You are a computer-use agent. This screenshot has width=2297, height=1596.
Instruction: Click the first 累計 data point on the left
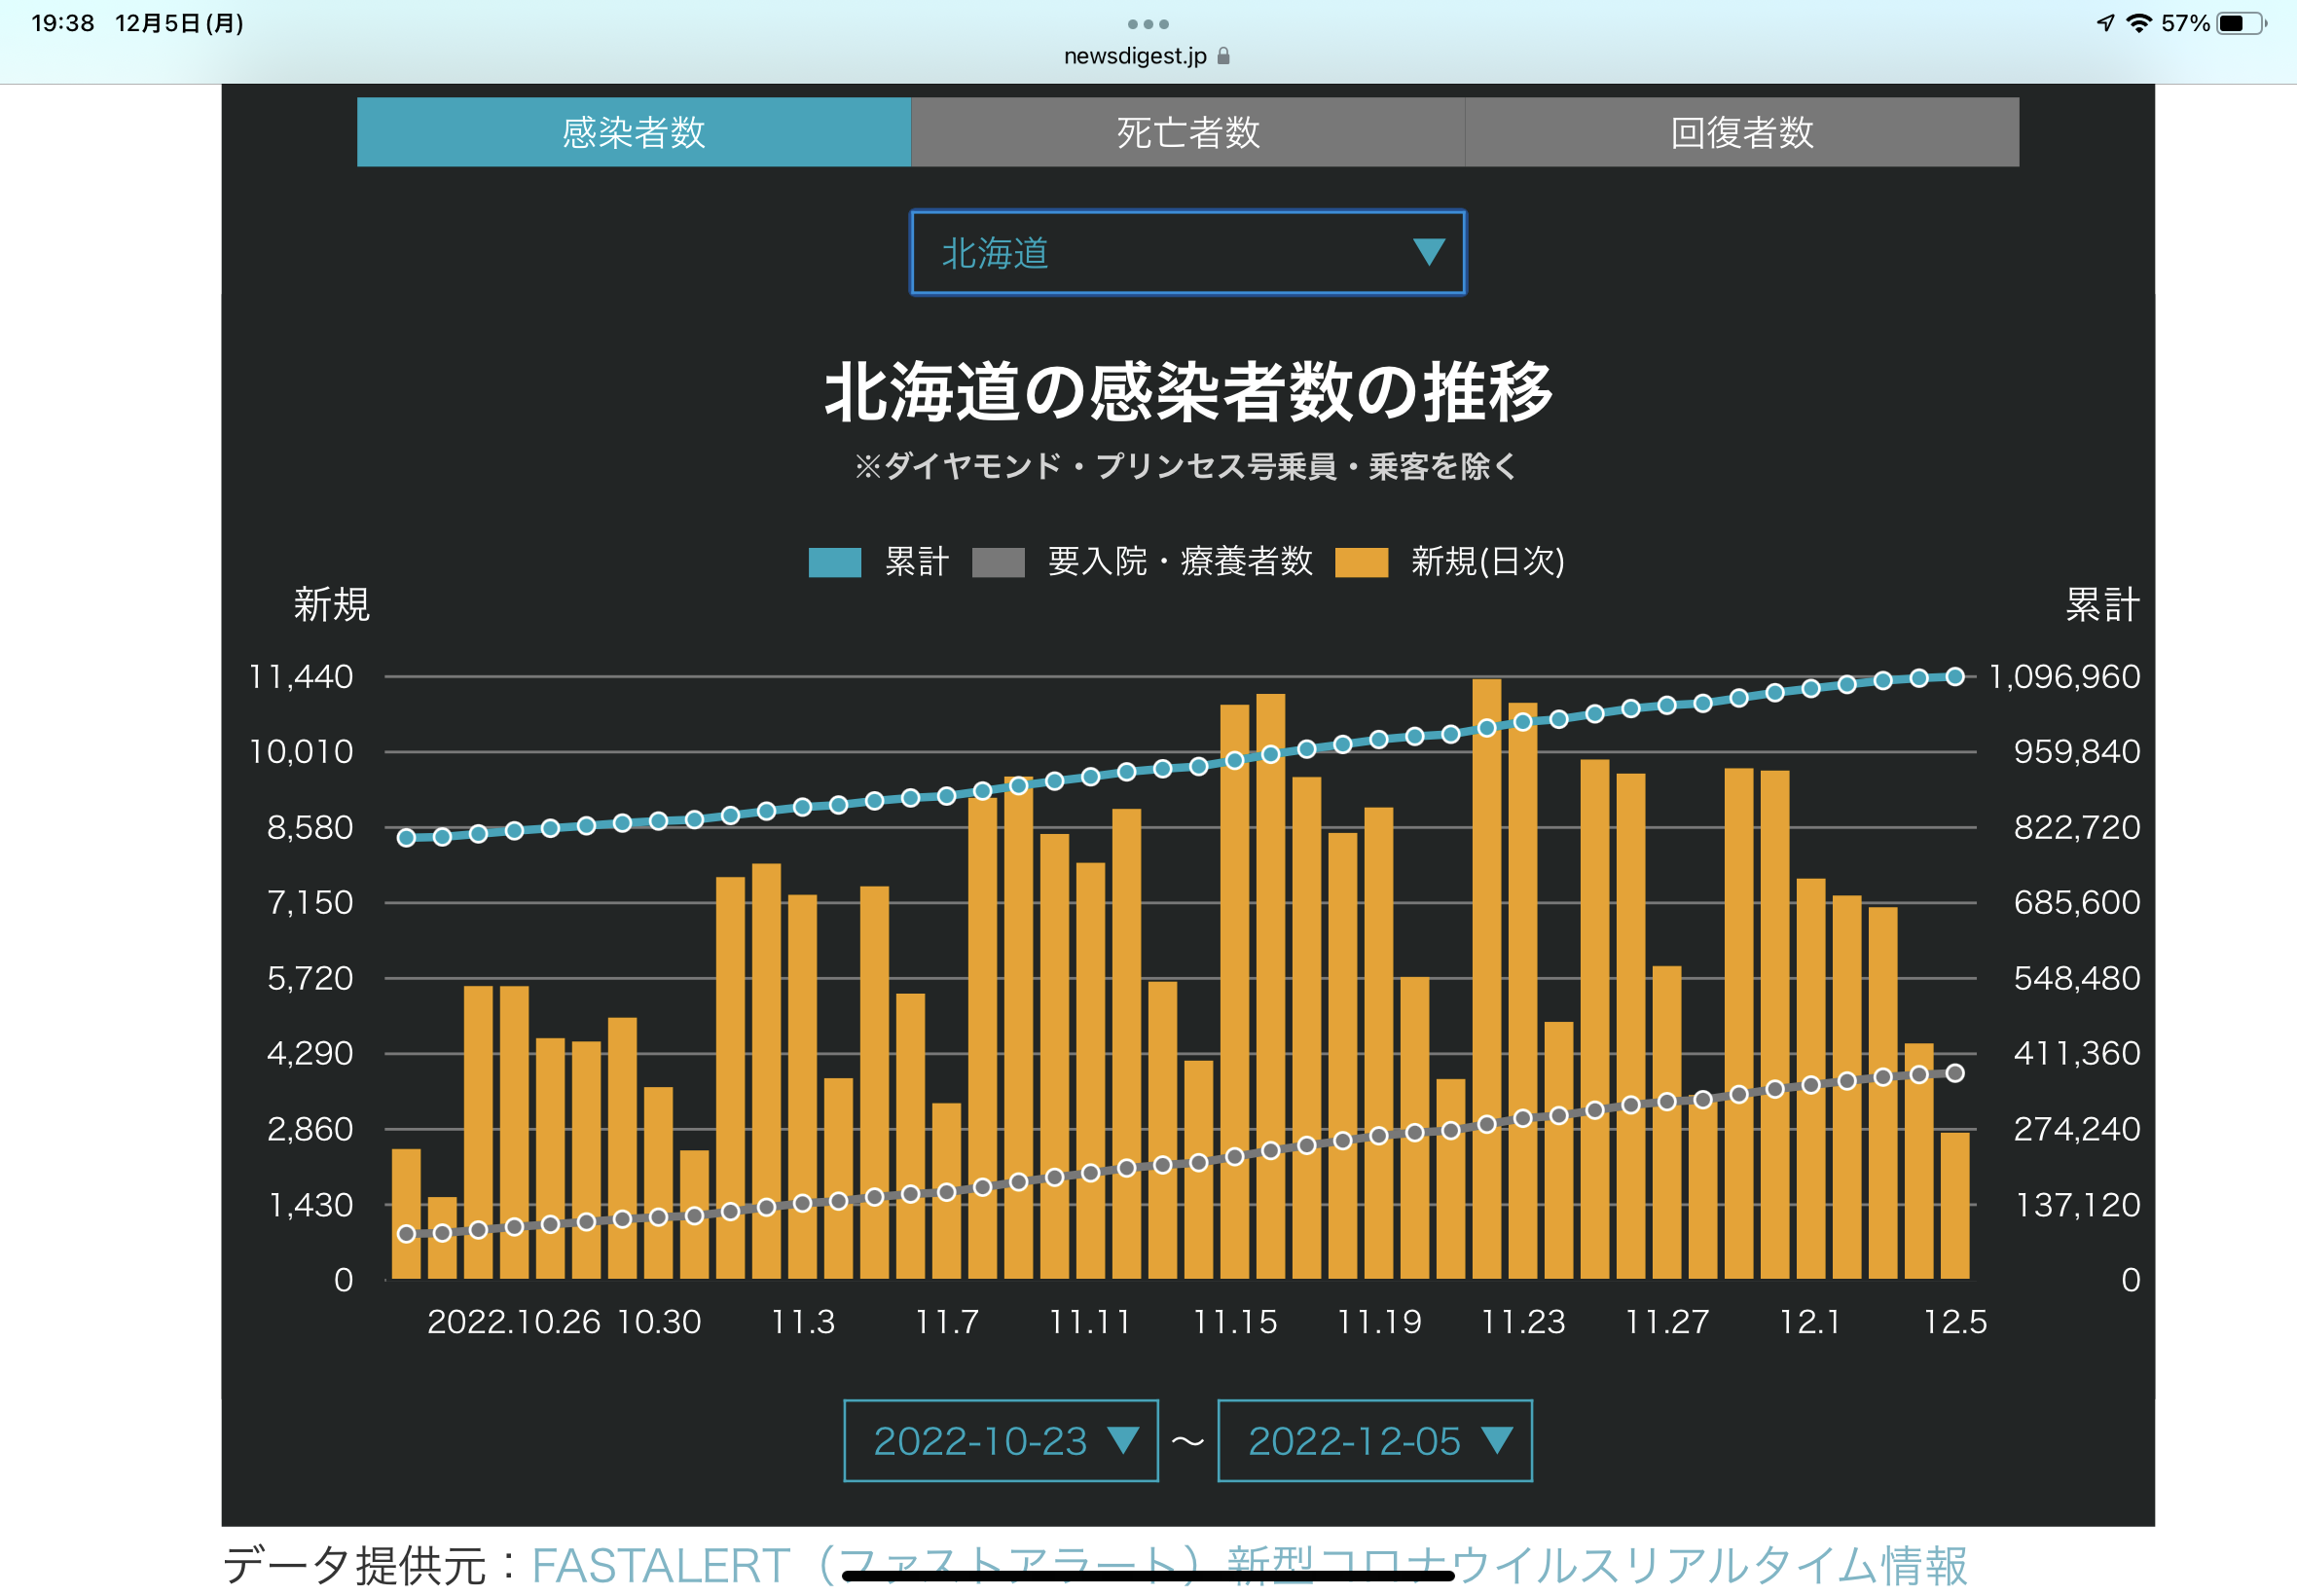(406, 838)
